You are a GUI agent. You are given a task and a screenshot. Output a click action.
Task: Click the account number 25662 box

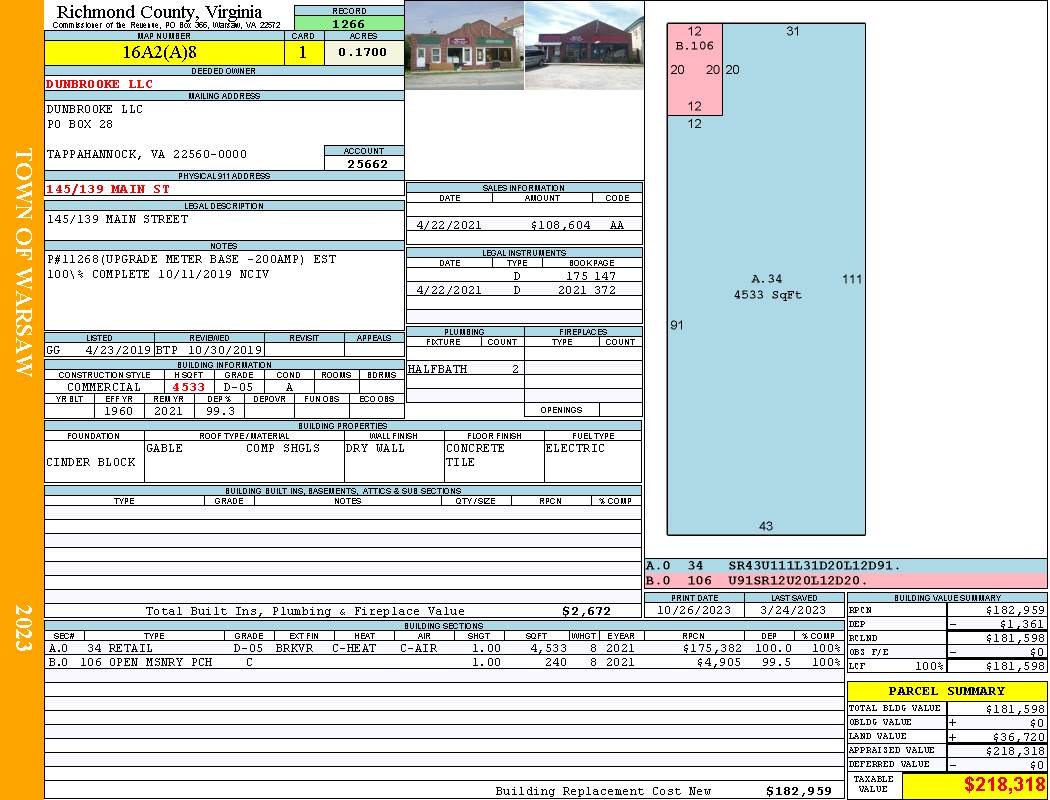364,163
